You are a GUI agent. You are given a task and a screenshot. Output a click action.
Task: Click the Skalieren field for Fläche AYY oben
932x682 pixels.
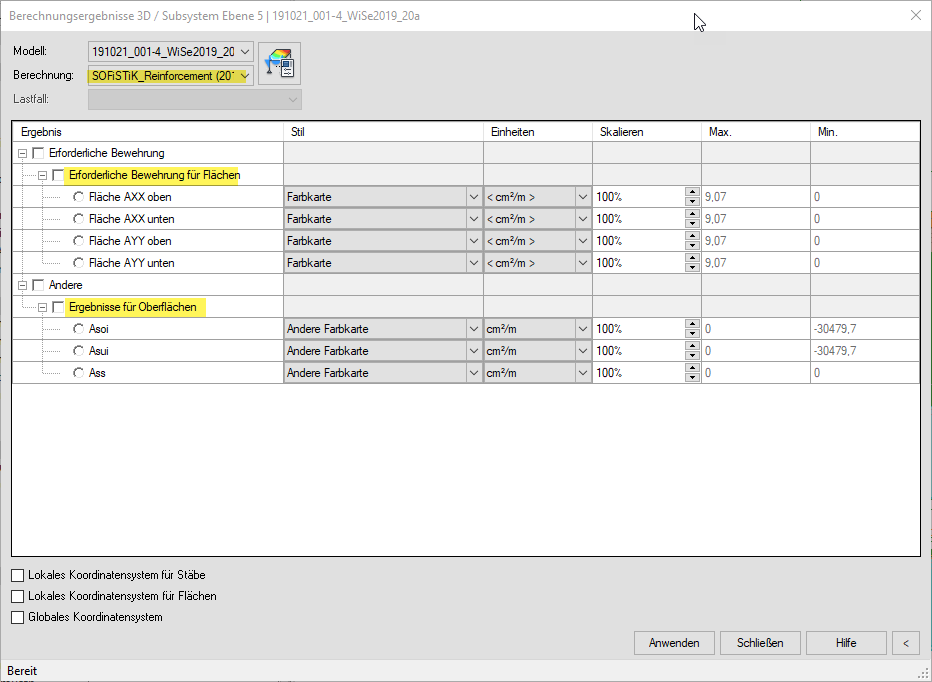coord(638,241)
